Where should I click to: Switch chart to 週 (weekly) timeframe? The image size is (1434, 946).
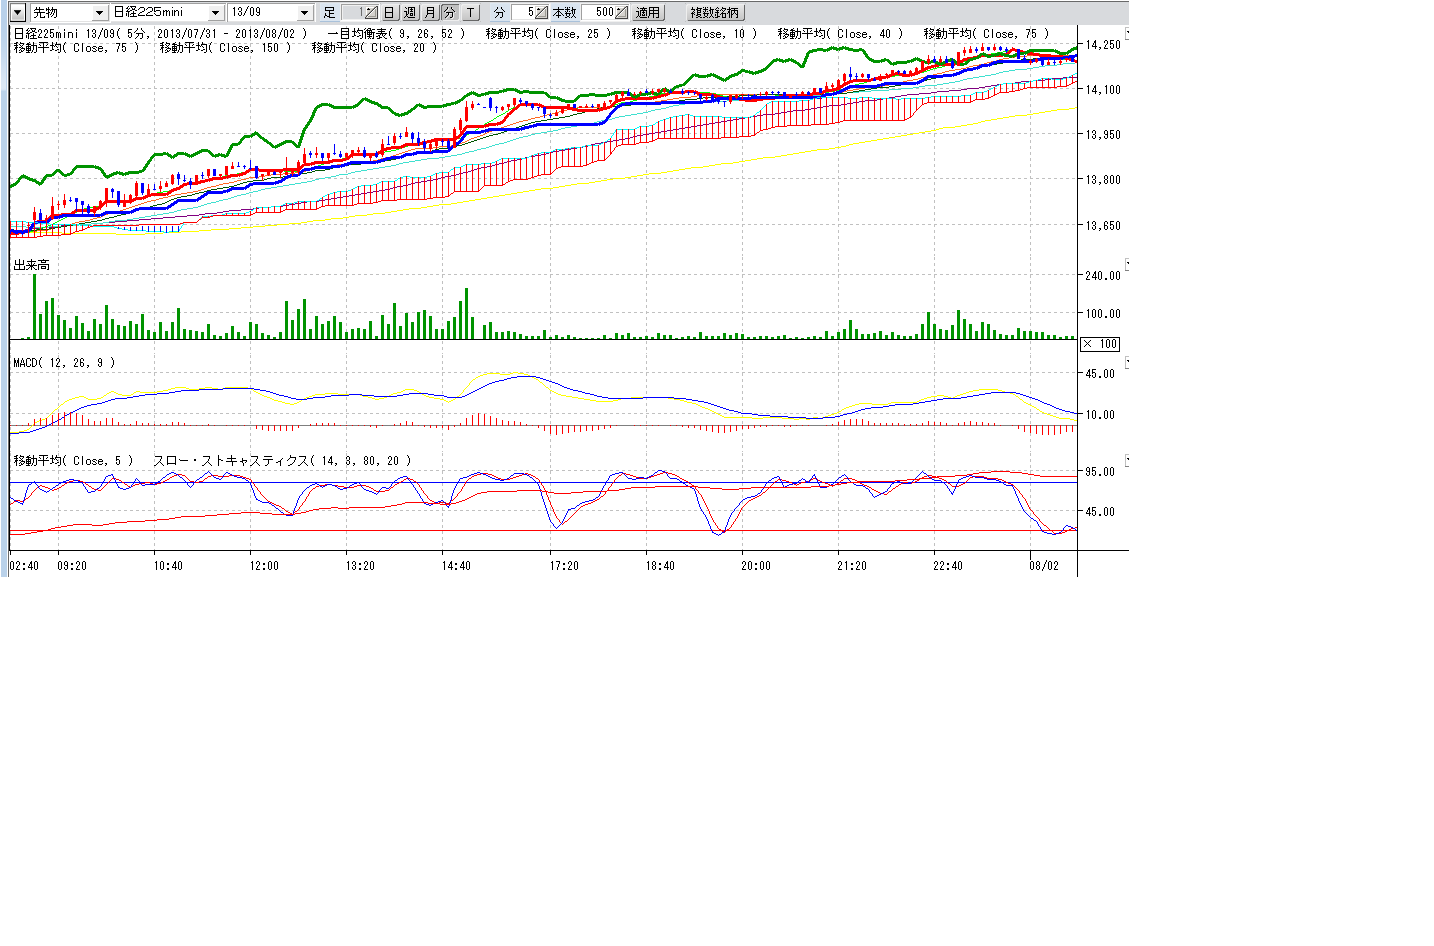[x=410, y=13]
